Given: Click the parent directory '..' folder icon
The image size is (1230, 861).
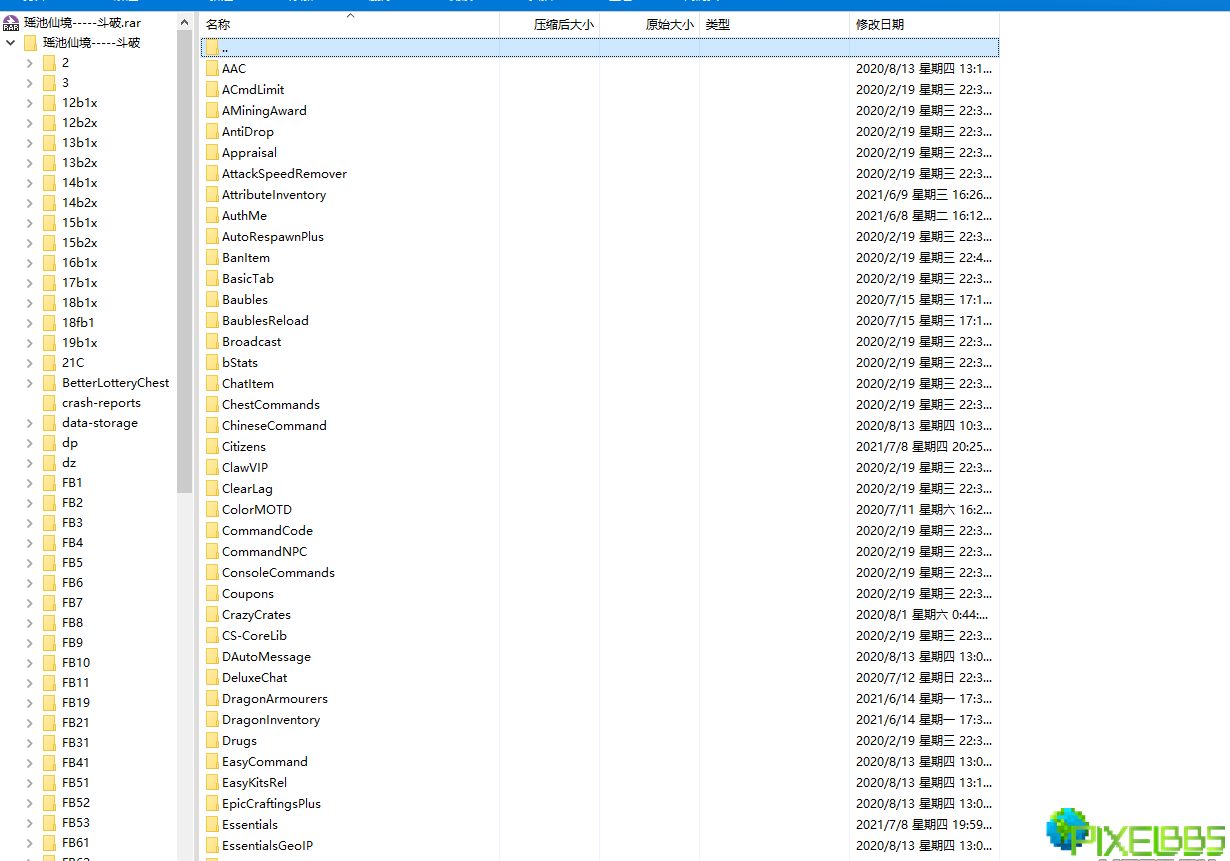Looking at the screenshot, I should coord(211,47).
